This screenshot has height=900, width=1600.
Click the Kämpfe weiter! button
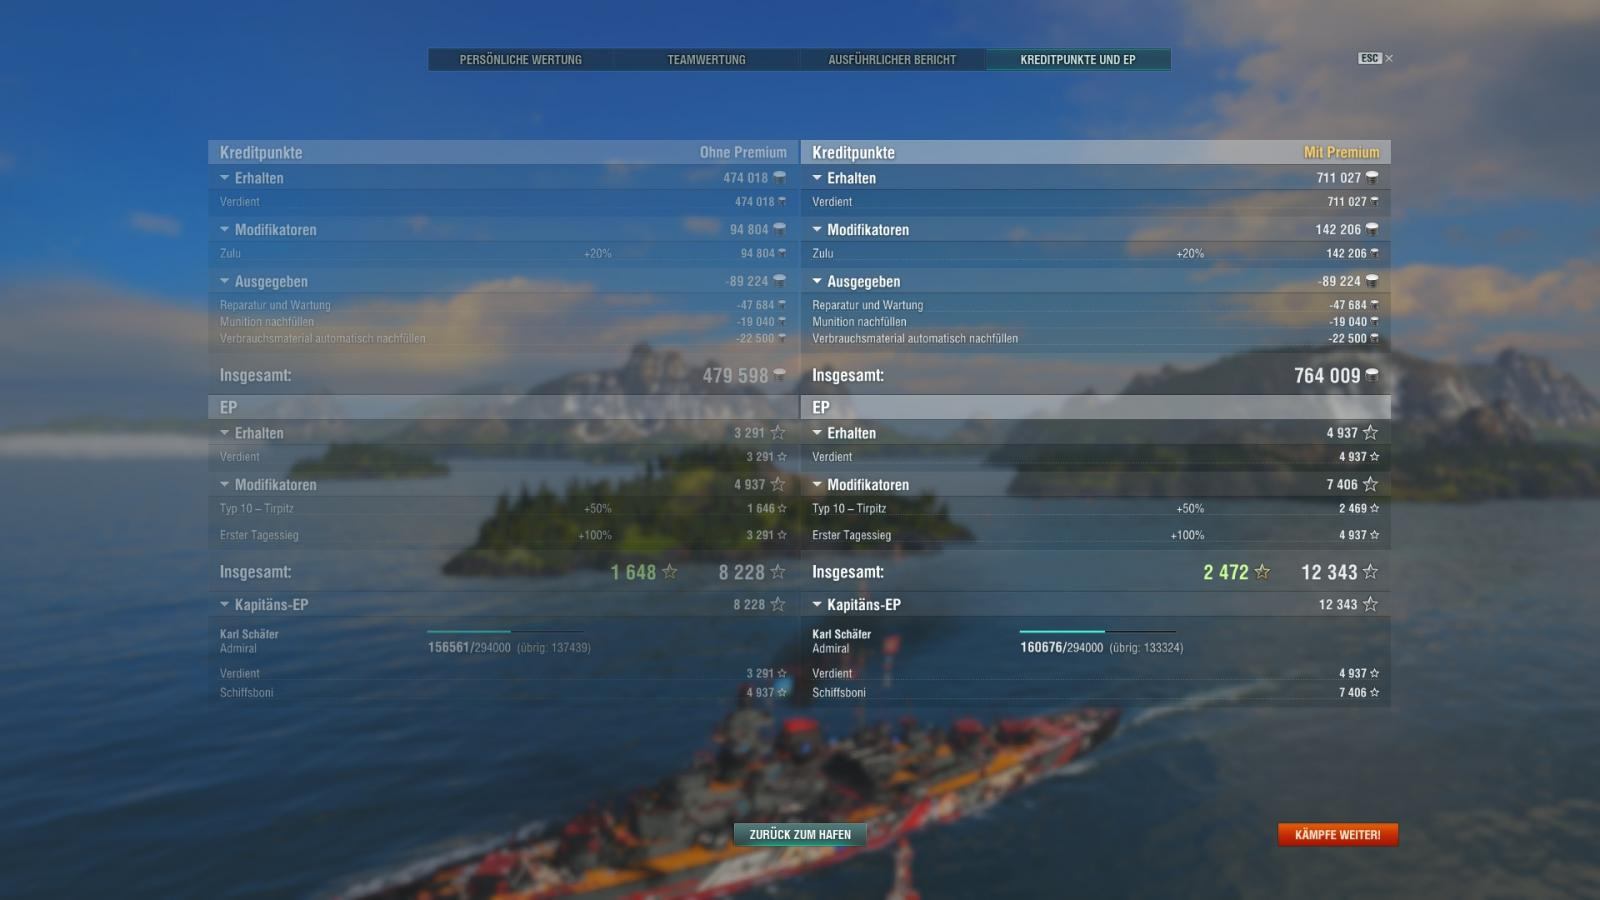1337,834
